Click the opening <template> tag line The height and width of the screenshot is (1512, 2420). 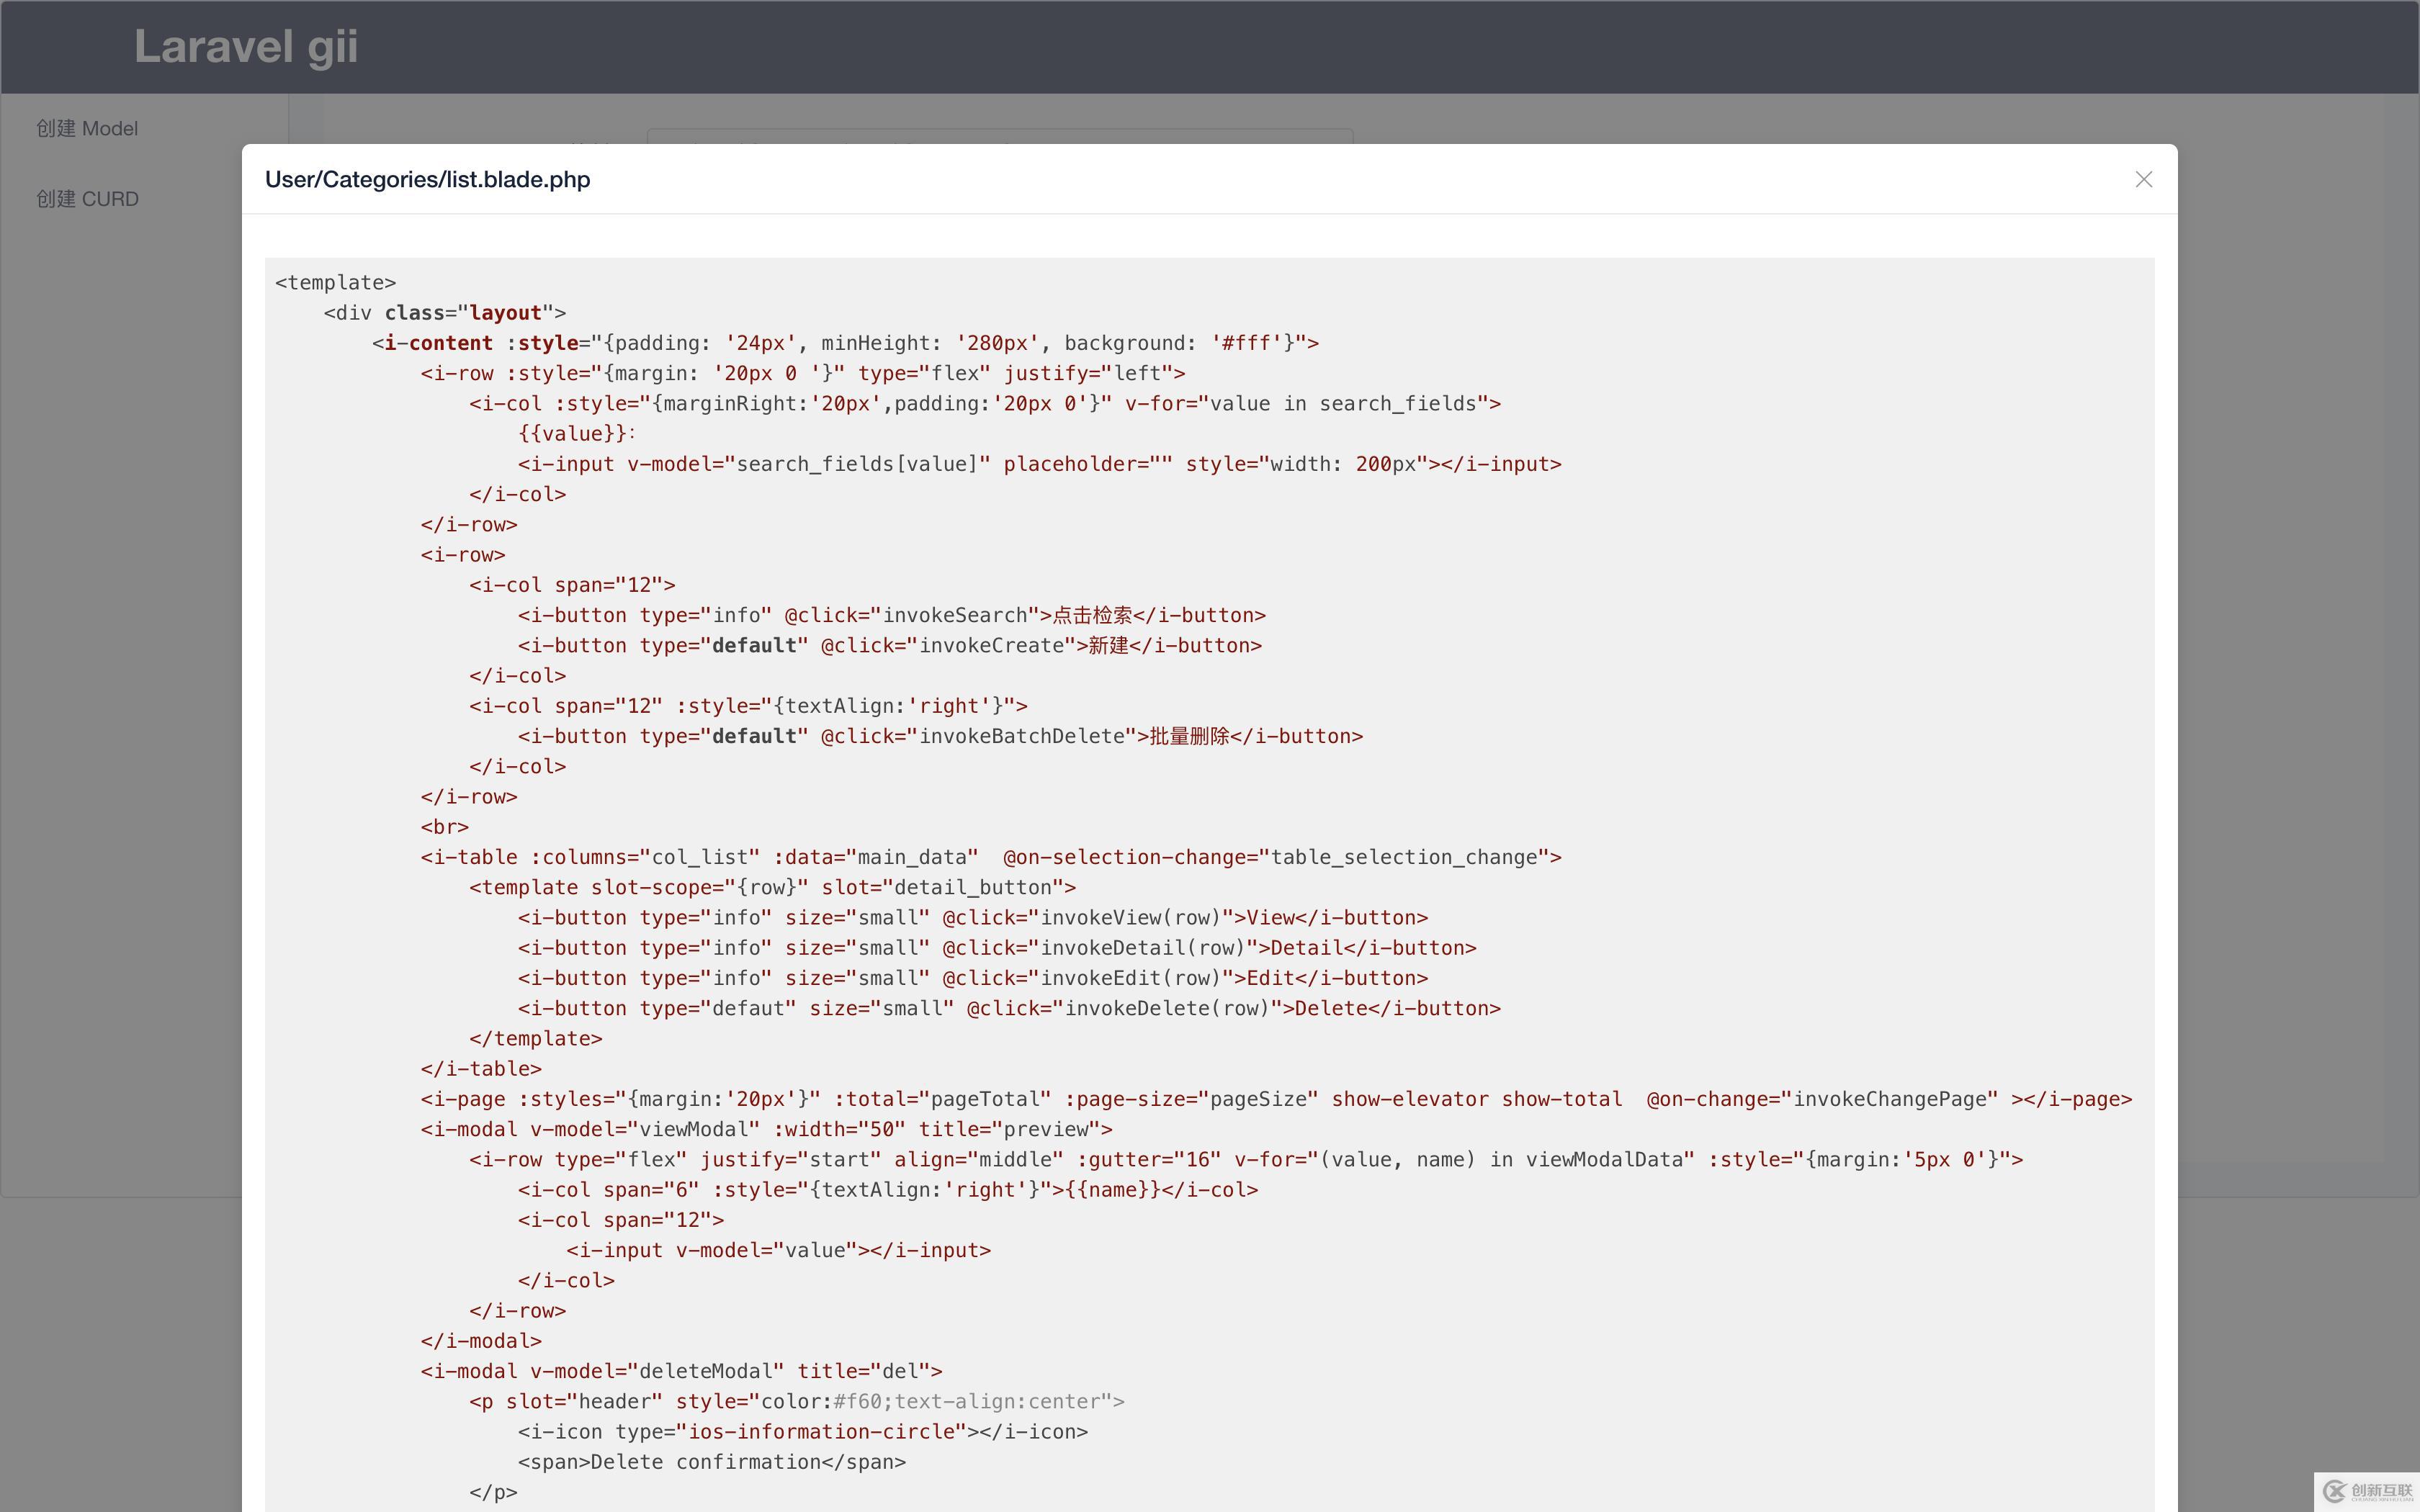pos(336,283)
